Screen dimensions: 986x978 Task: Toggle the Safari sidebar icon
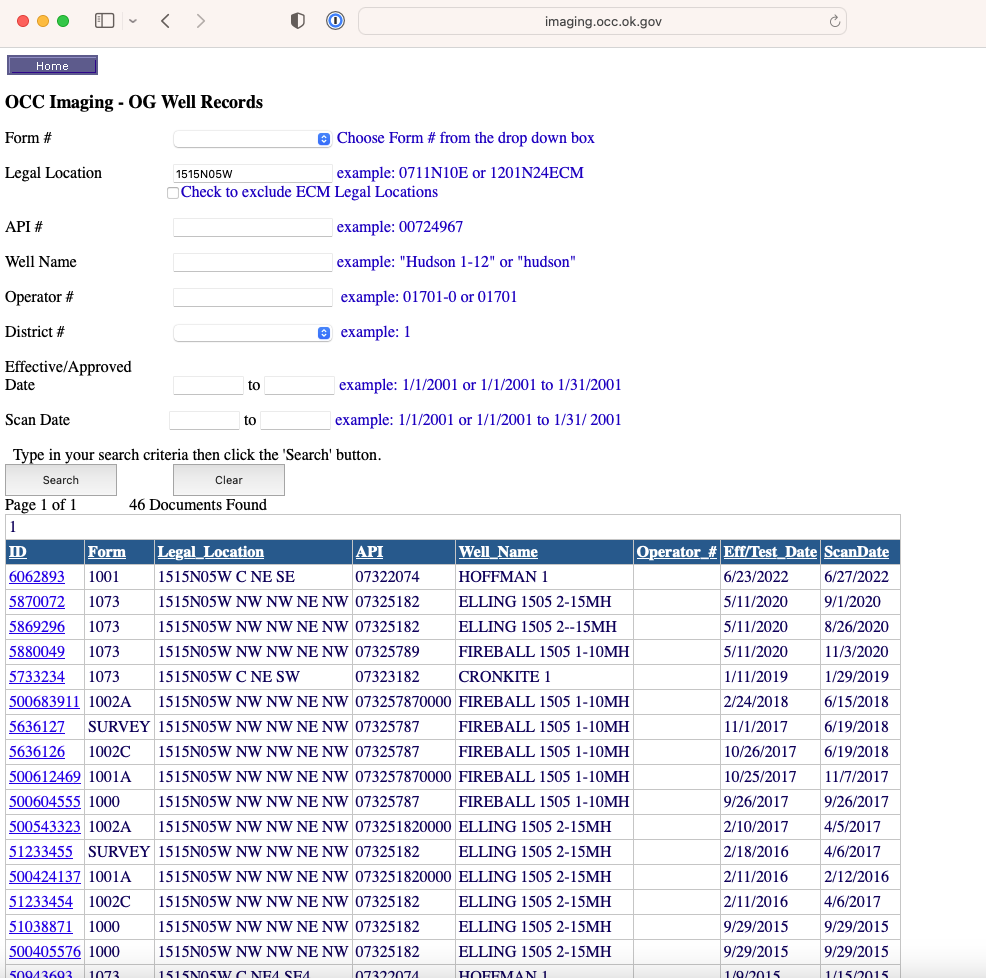coord(104,21)
